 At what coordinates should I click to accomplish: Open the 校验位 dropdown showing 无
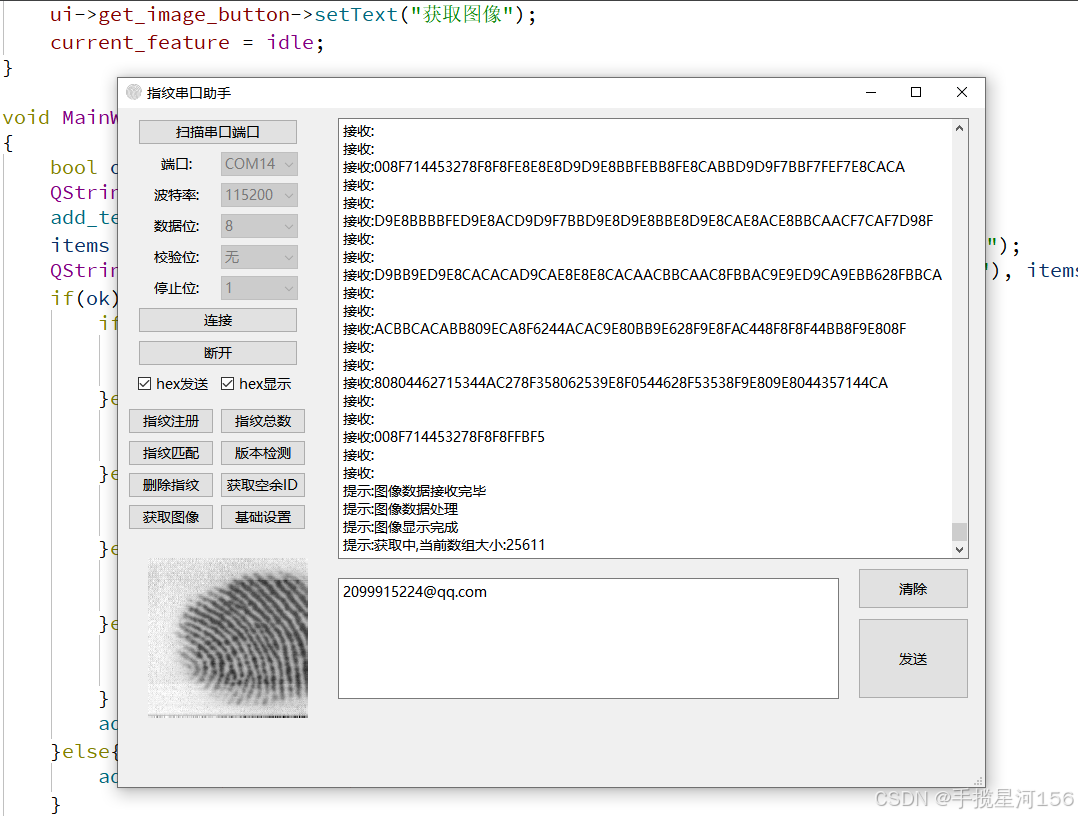259,257
